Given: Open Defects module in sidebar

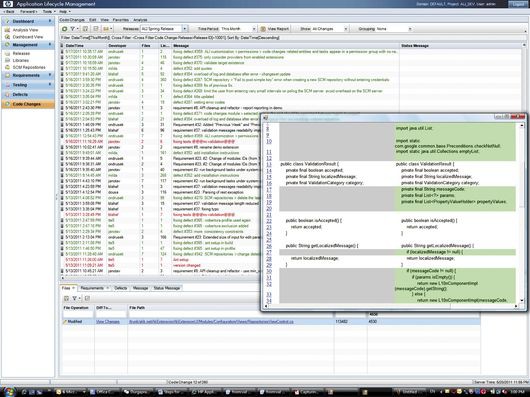Looking at the screenshot, I should [x=28, y=94].
